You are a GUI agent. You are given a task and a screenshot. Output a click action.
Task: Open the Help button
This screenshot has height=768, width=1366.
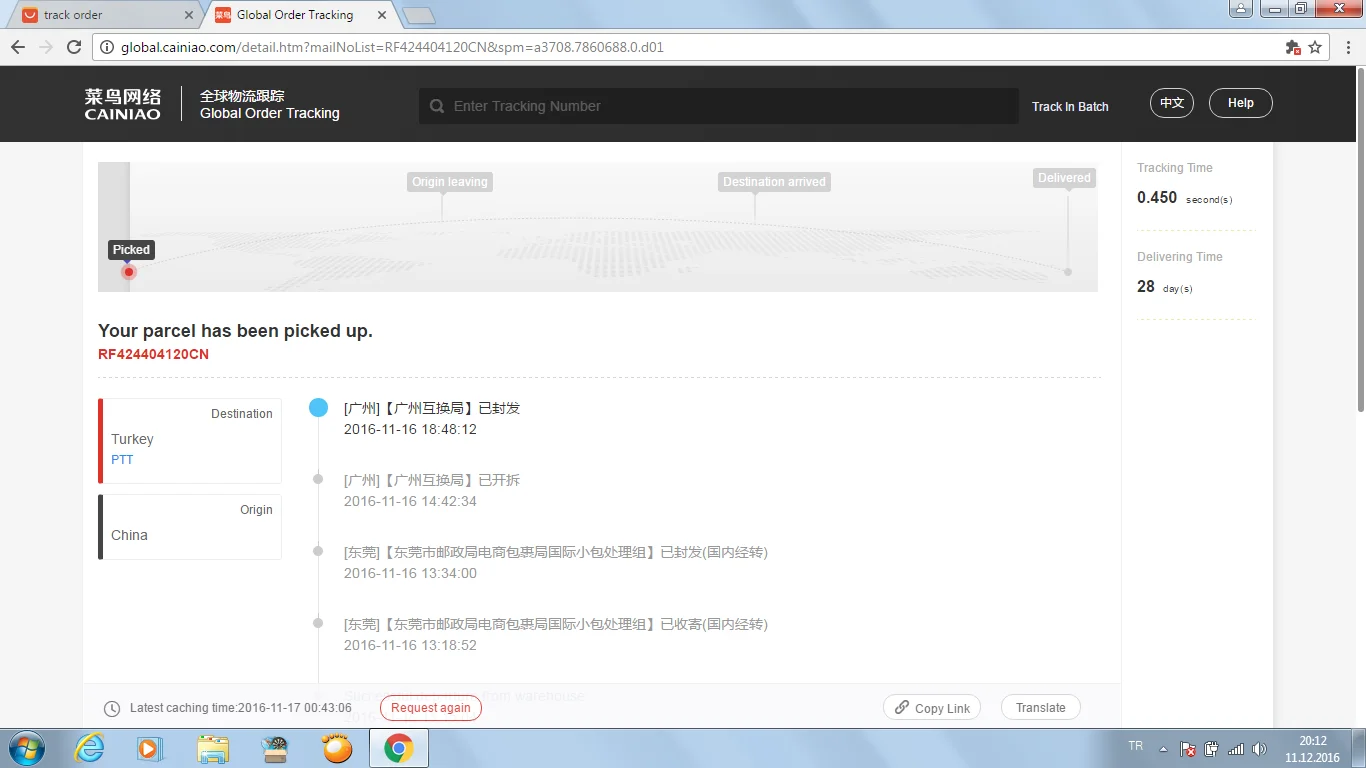coord(1240,103)
